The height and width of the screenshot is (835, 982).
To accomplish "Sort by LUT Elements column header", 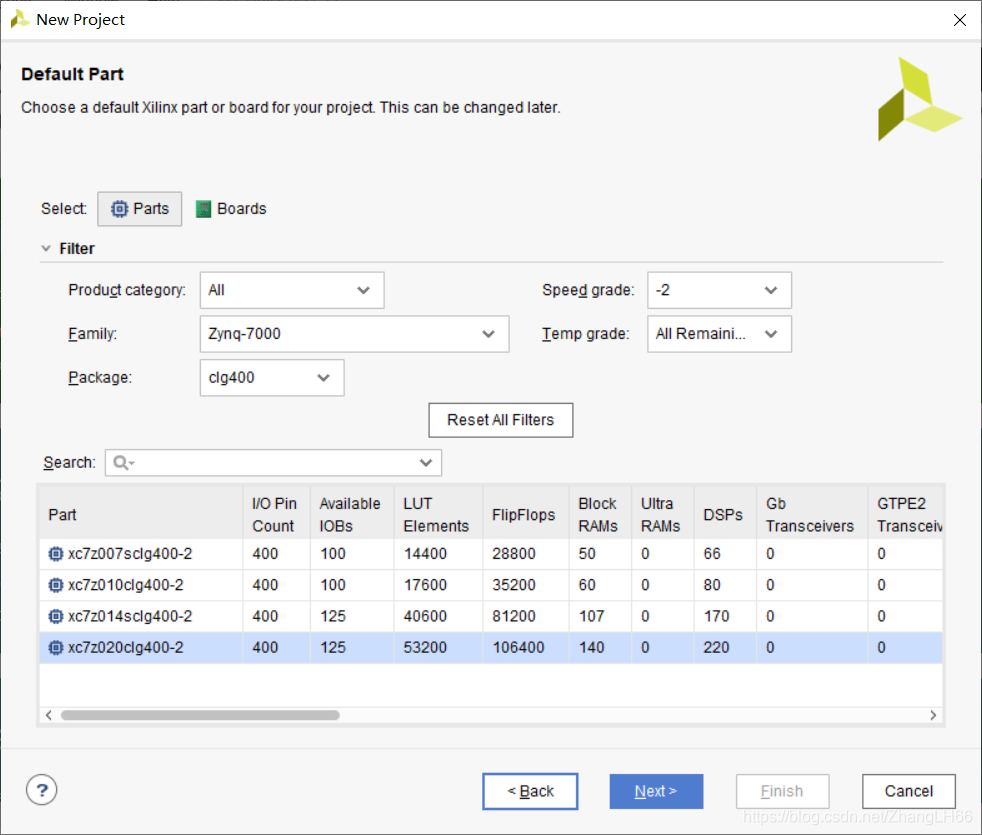I will point(438,514).
